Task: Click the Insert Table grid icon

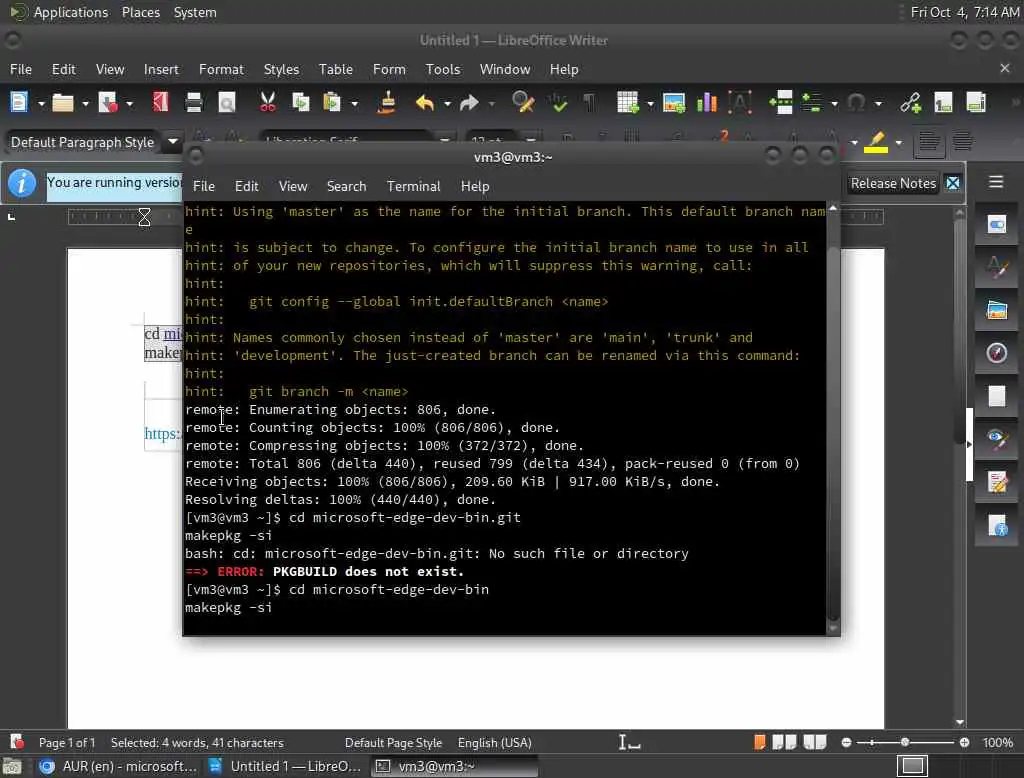Action: [628, 103]
